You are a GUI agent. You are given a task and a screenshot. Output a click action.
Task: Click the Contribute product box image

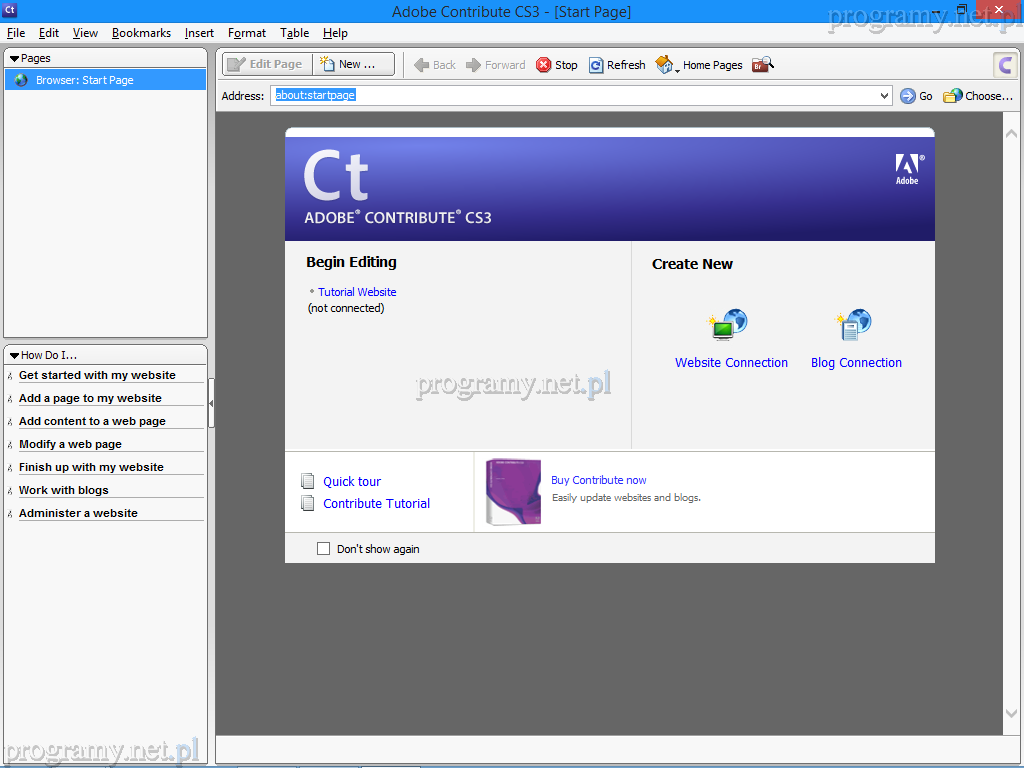513,492
